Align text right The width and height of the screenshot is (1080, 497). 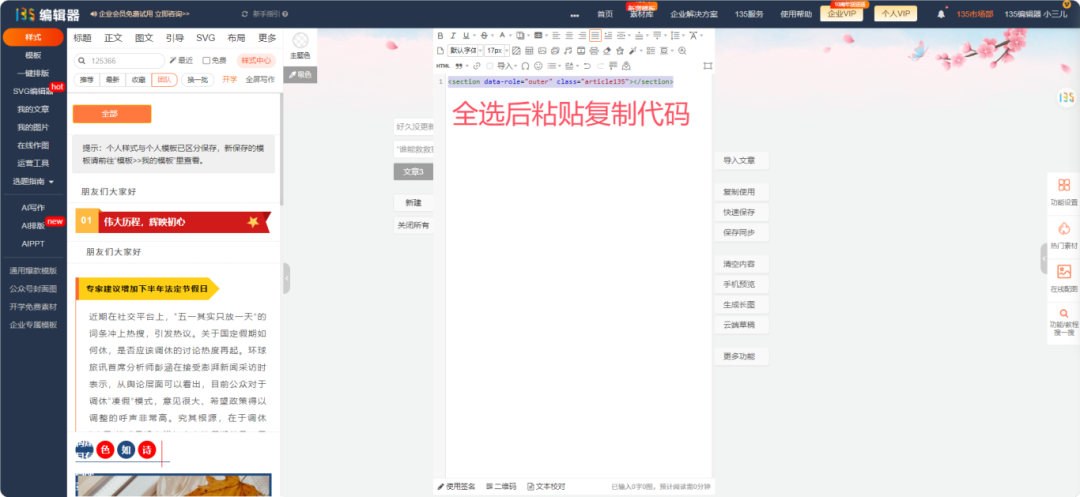click(x=583, y=35)
